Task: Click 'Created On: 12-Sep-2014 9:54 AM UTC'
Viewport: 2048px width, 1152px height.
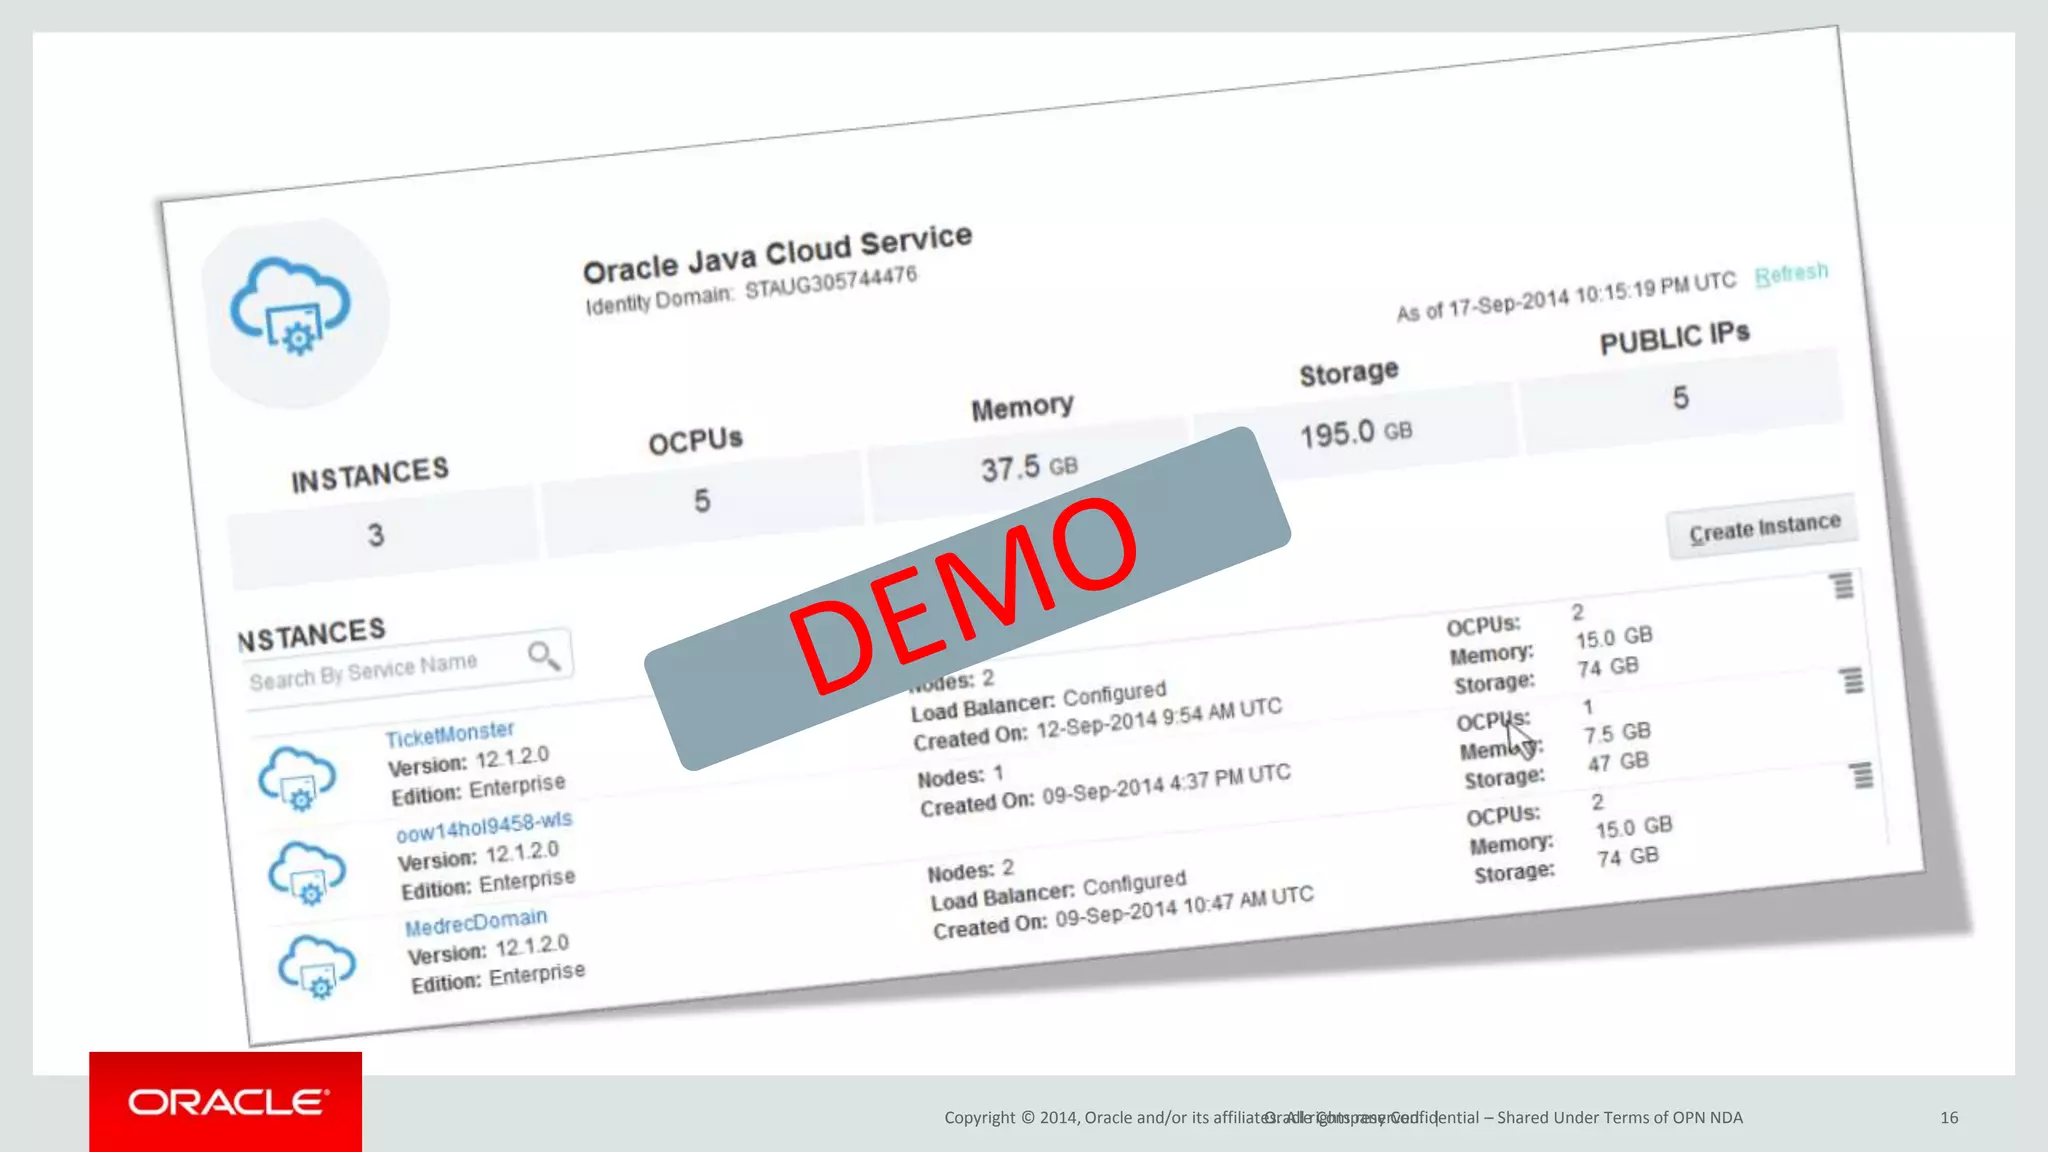Action: click(x=1097, y=724)
